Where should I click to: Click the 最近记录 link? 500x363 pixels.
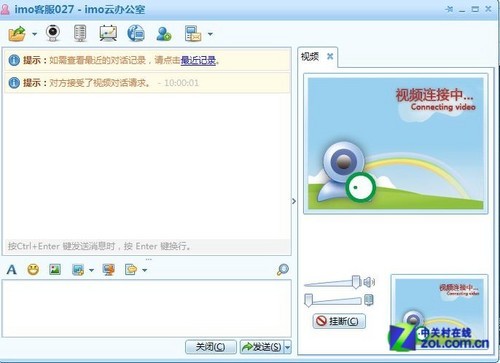[x=198, y=60]
